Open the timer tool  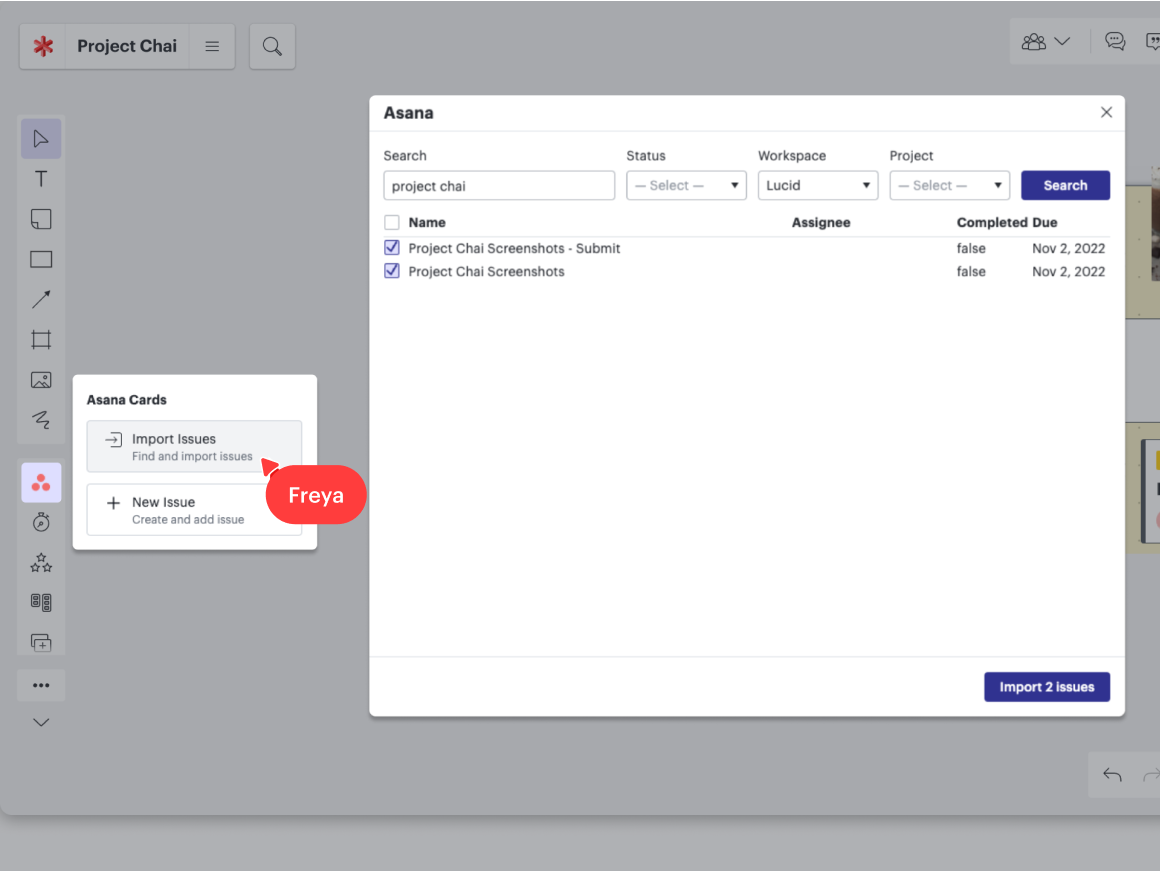(41, 522)
